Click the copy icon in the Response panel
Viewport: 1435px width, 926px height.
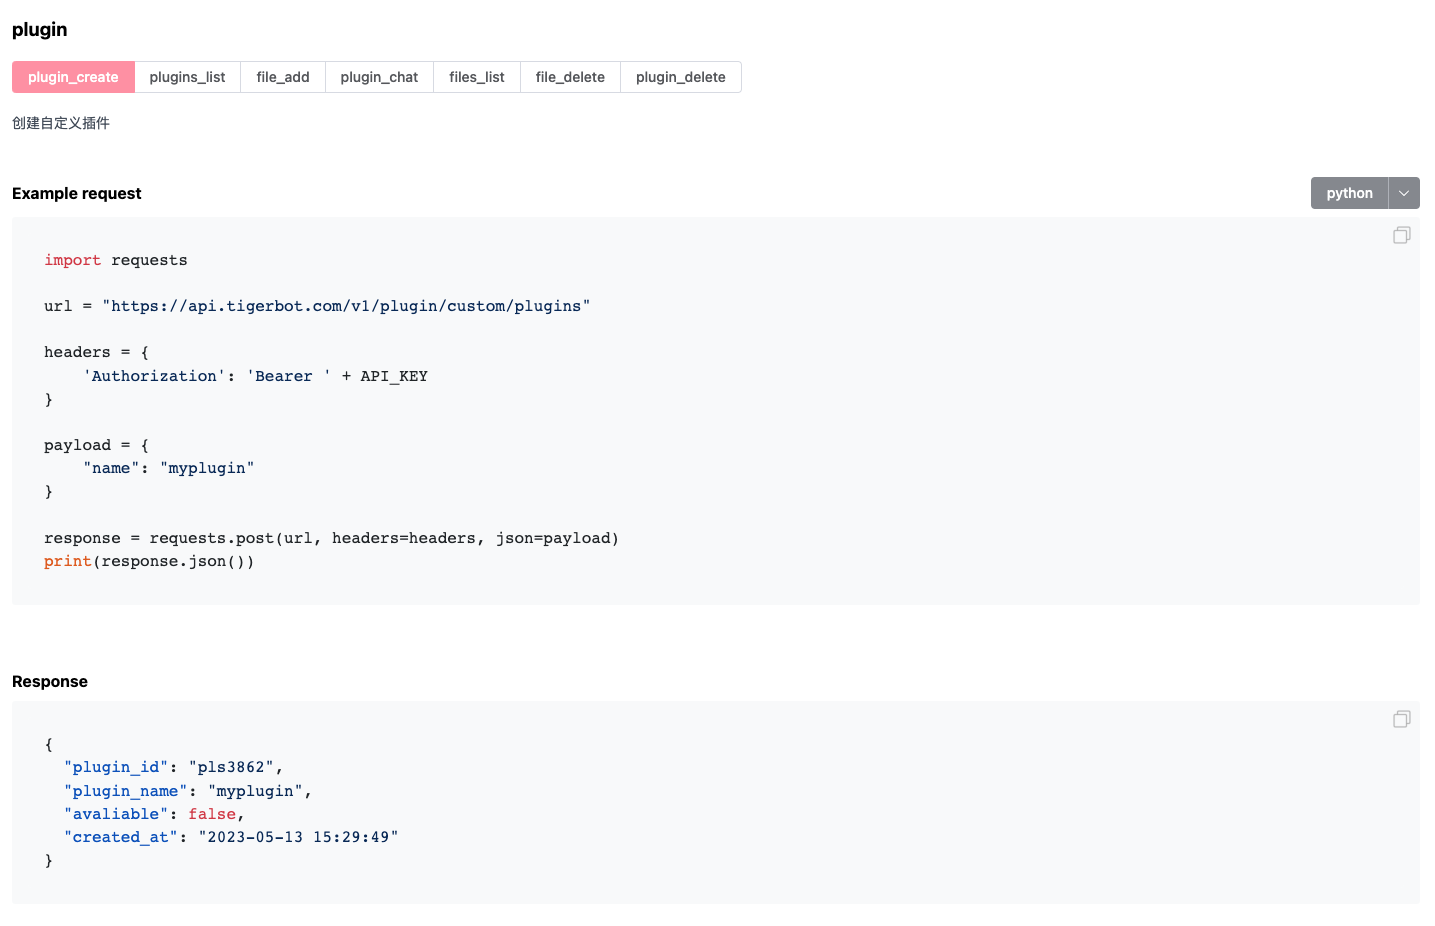tap(1401, 719)
